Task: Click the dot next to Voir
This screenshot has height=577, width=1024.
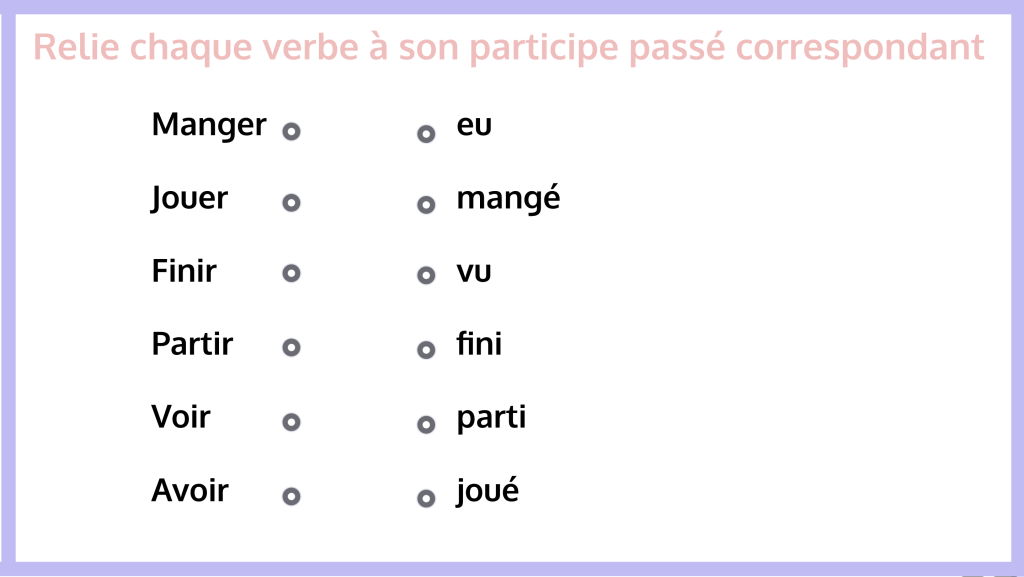Action: coord(291,422)
